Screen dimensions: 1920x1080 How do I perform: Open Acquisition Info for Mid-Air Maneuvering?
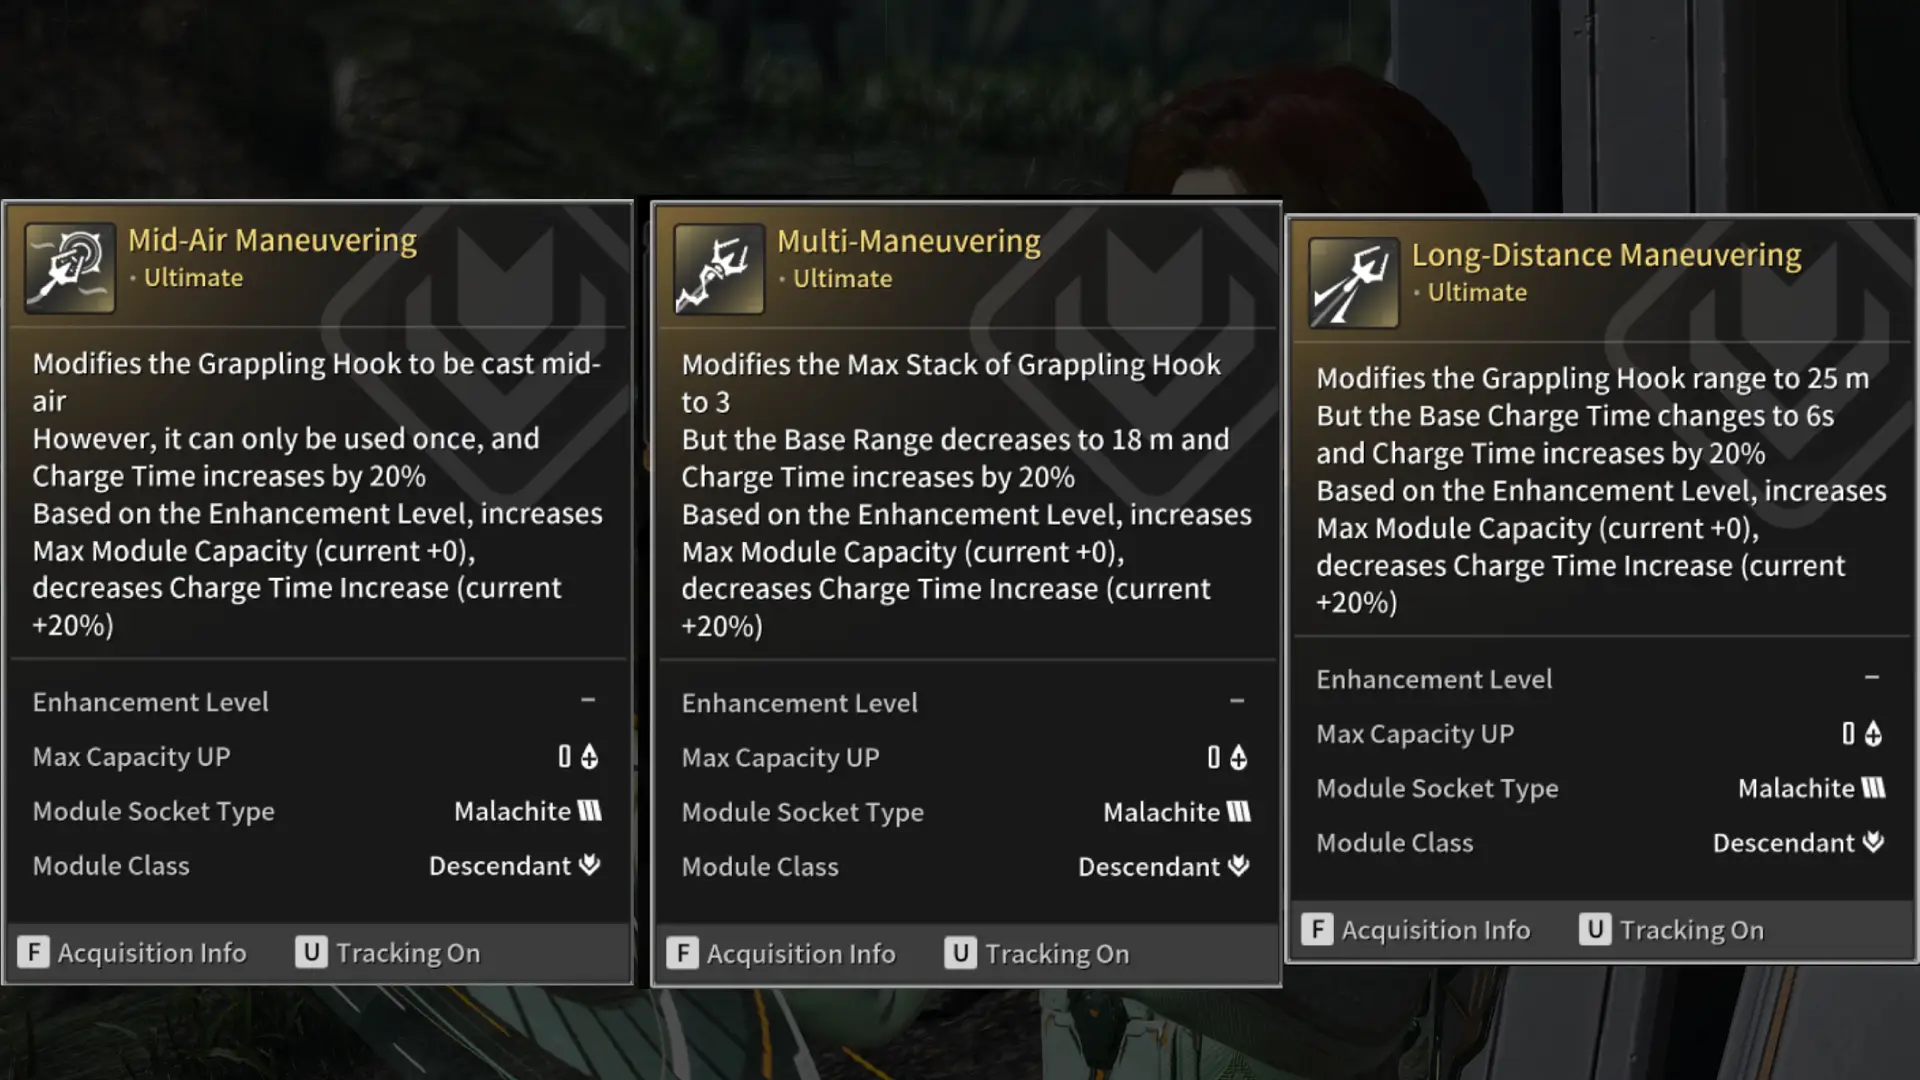click(x=132, y=953)
